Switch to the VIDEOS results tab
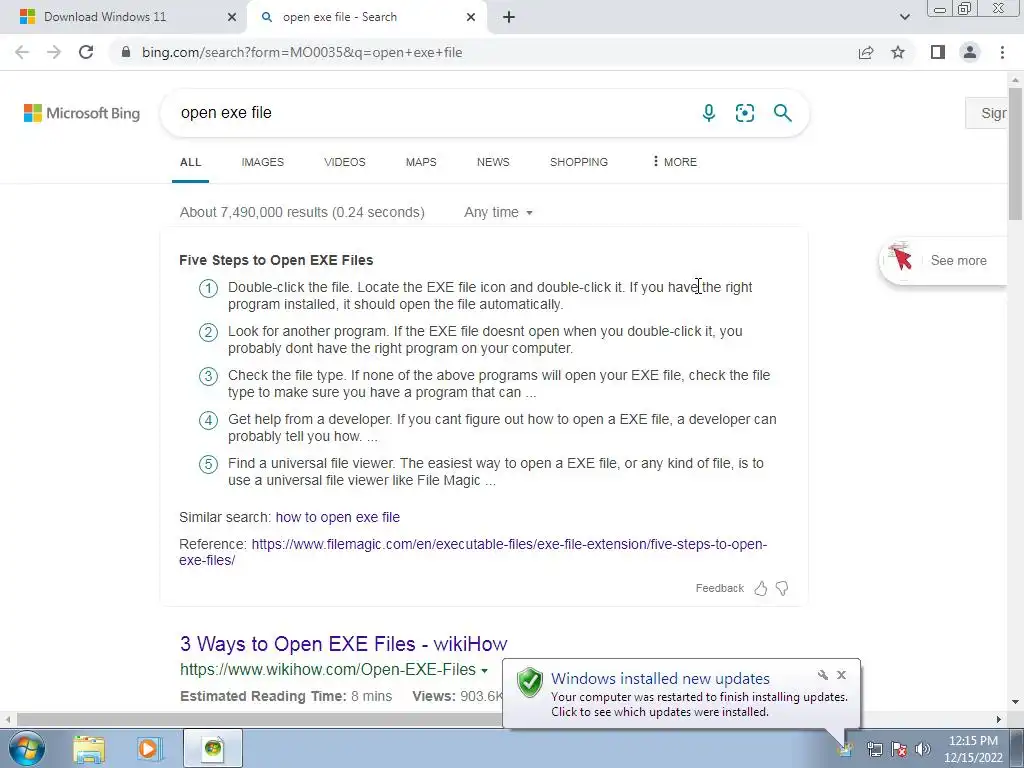This screenshot has height=768, width=1024. pyautogui.click(x=345, y=162)
